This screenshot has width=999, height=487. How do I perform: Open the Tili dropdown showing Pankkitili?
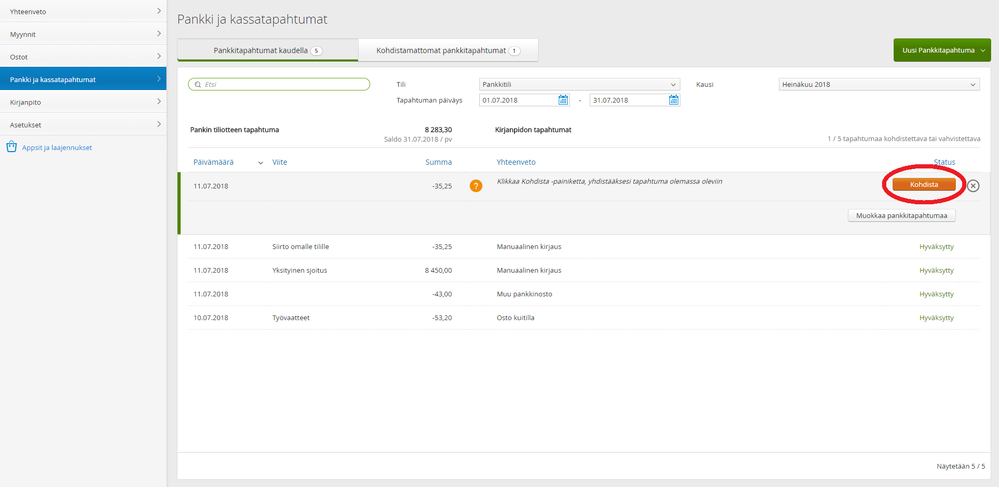(x=579, y=84)
